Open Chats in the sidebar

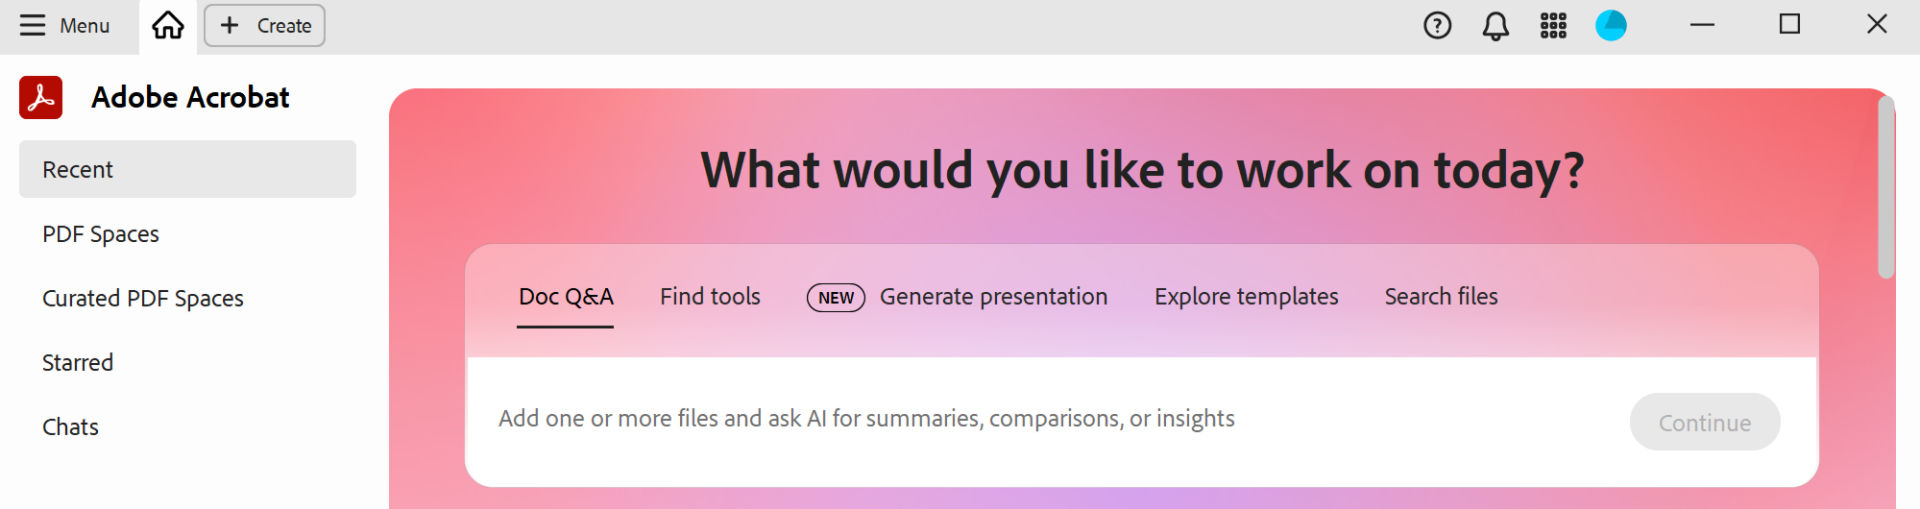click(71, 427)
